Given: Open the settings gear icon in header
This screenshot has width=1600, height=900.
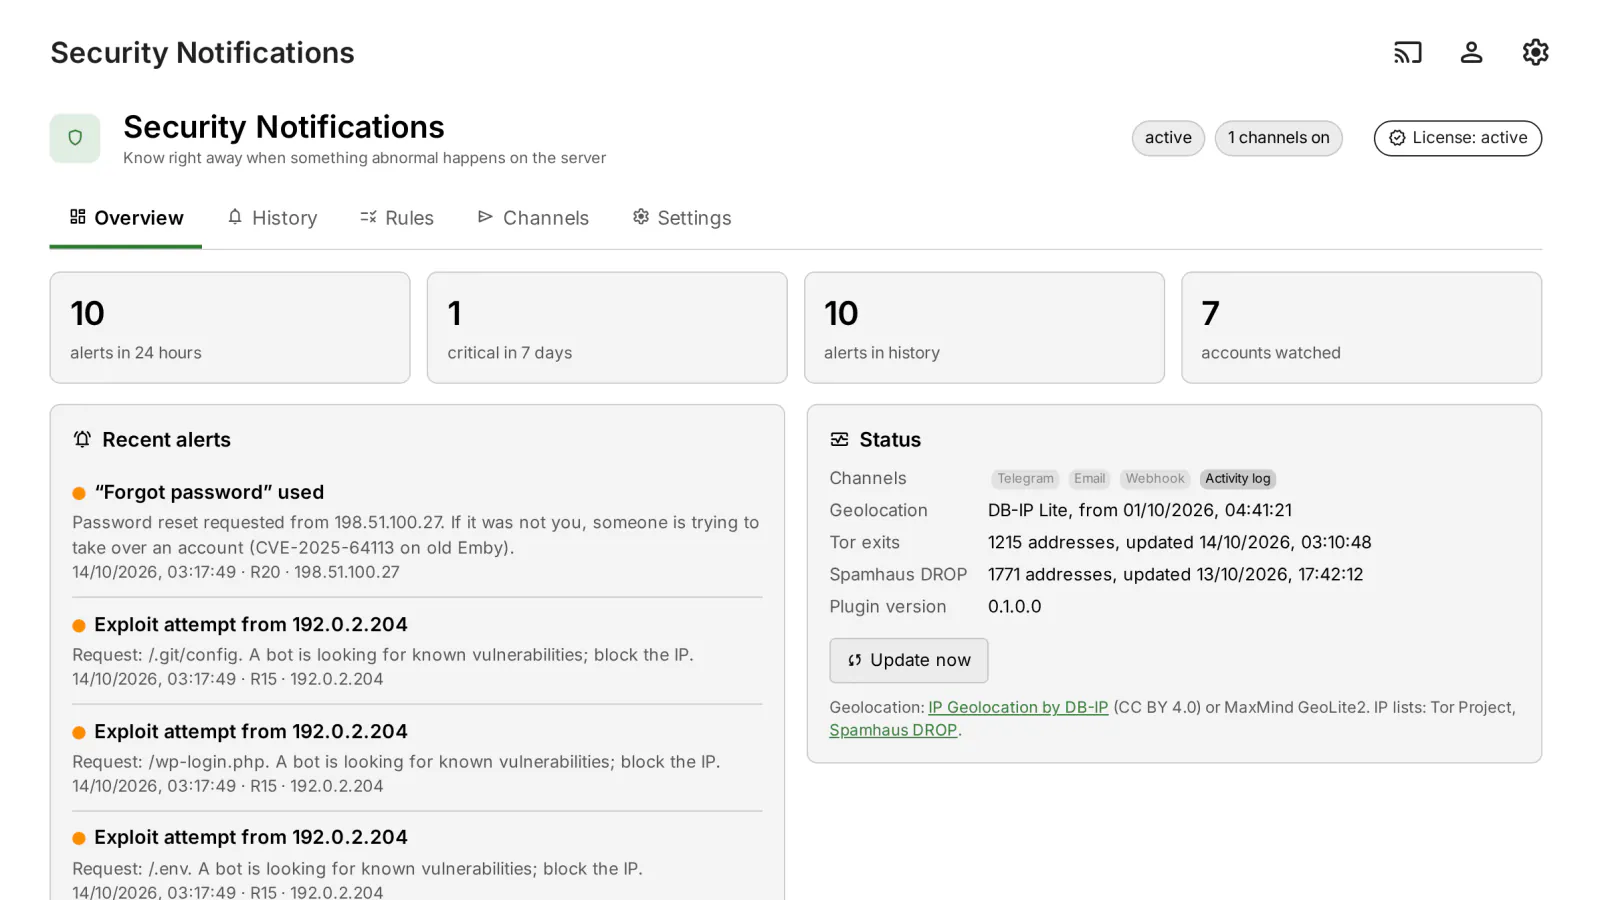Looking at the screenshot, I should click(1535, 52).
